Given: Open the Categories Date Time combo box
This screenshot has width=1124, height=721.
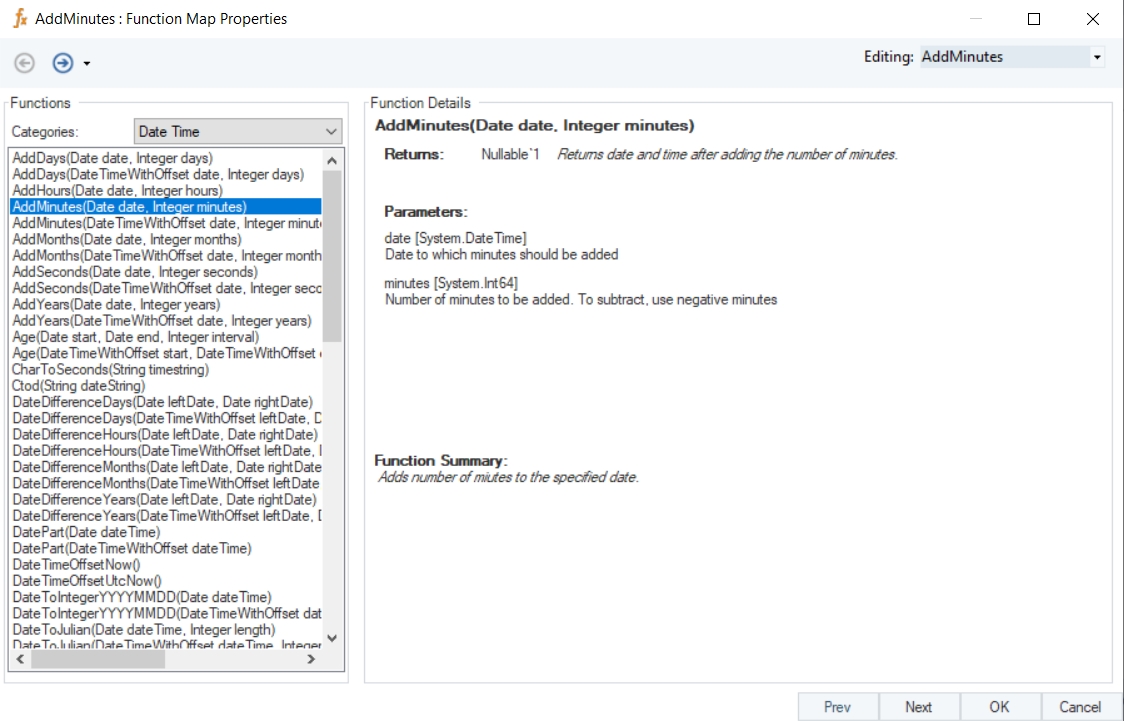Looking at the screenshot, I should pyautogui.click(x=238, y=131).
